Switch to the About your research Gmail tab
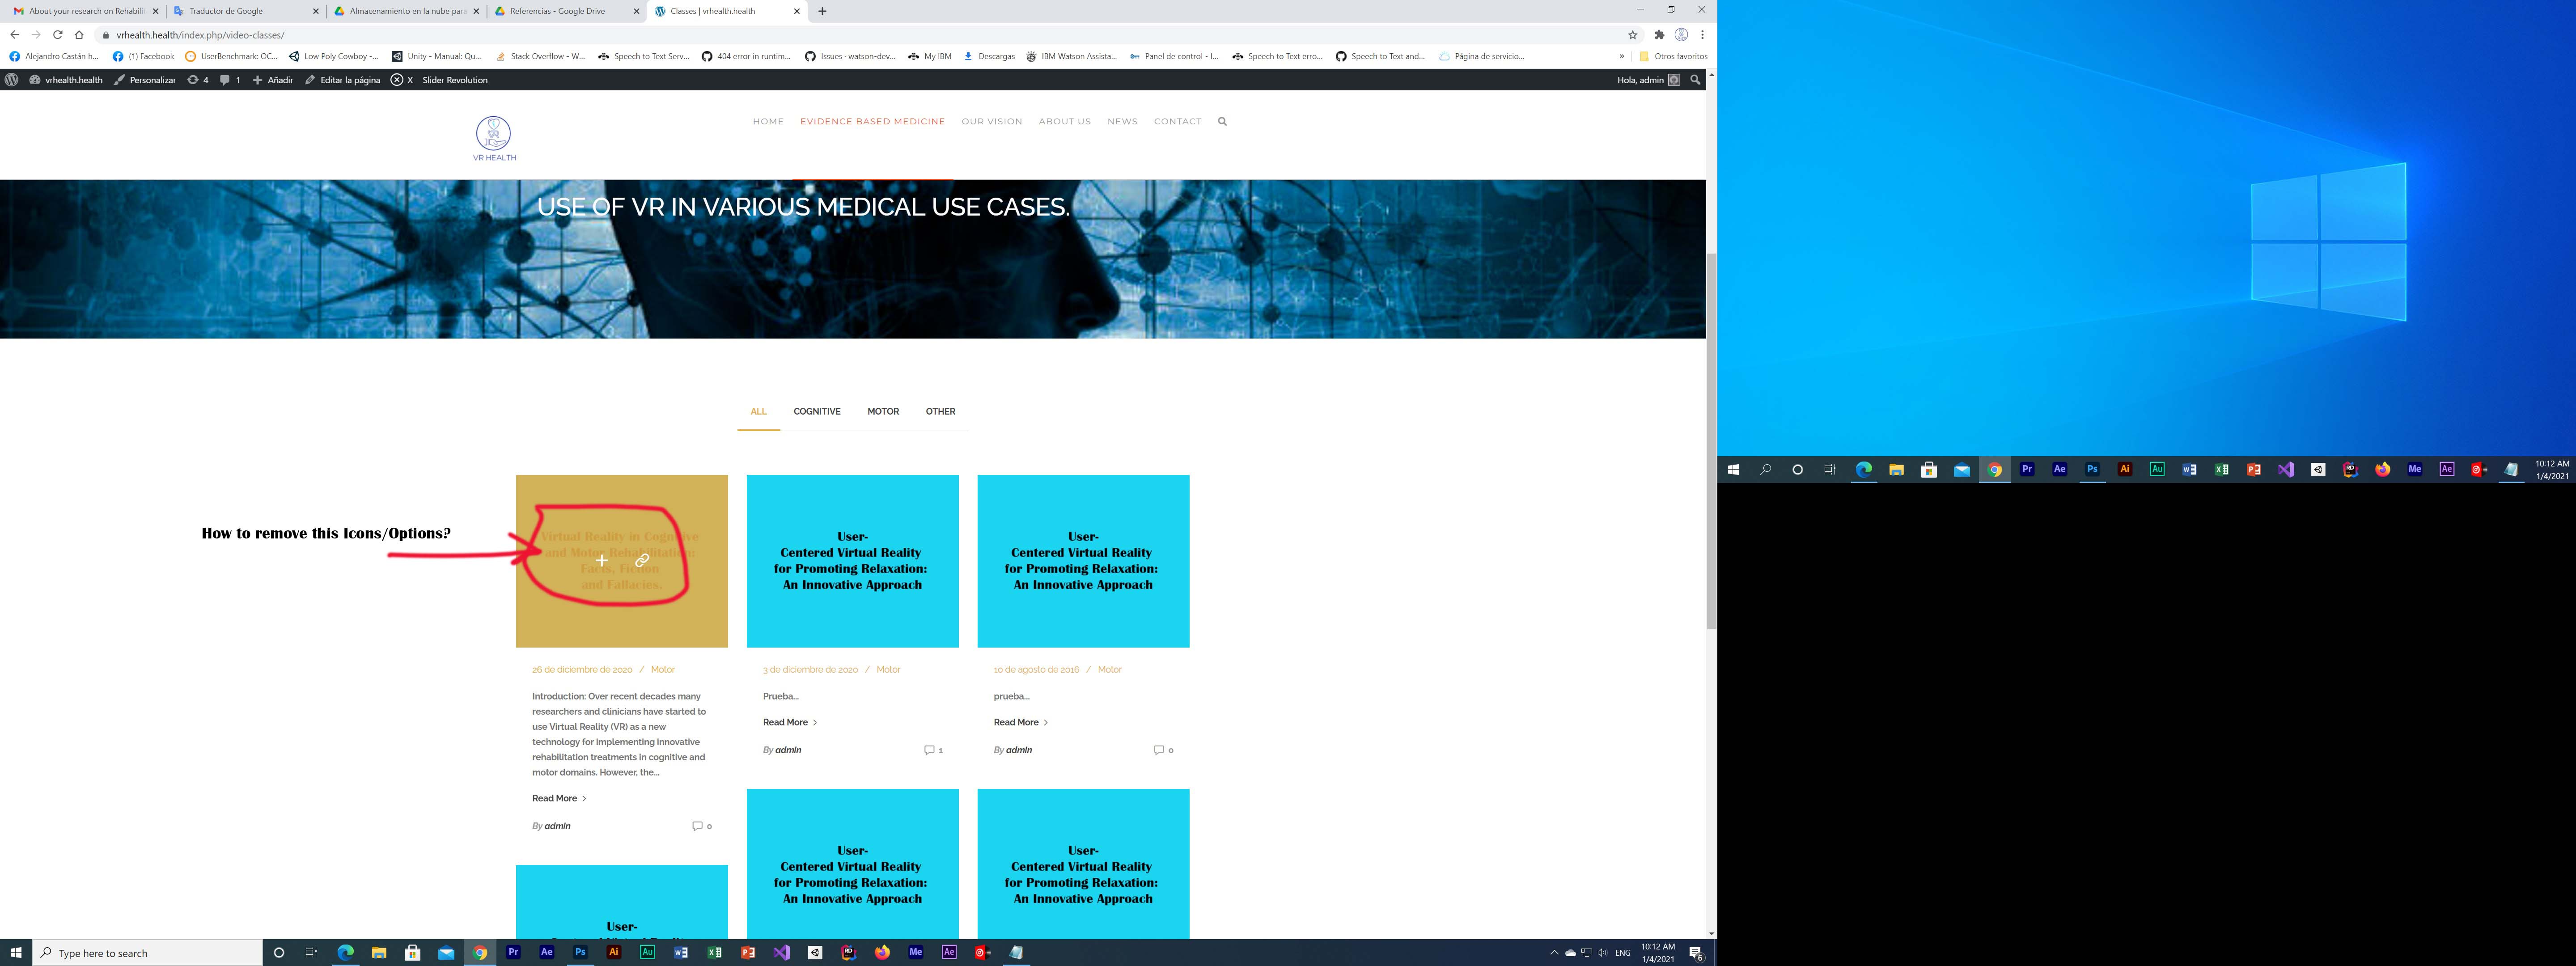This screenshot has height=966, width=2576. coord(86,11)
